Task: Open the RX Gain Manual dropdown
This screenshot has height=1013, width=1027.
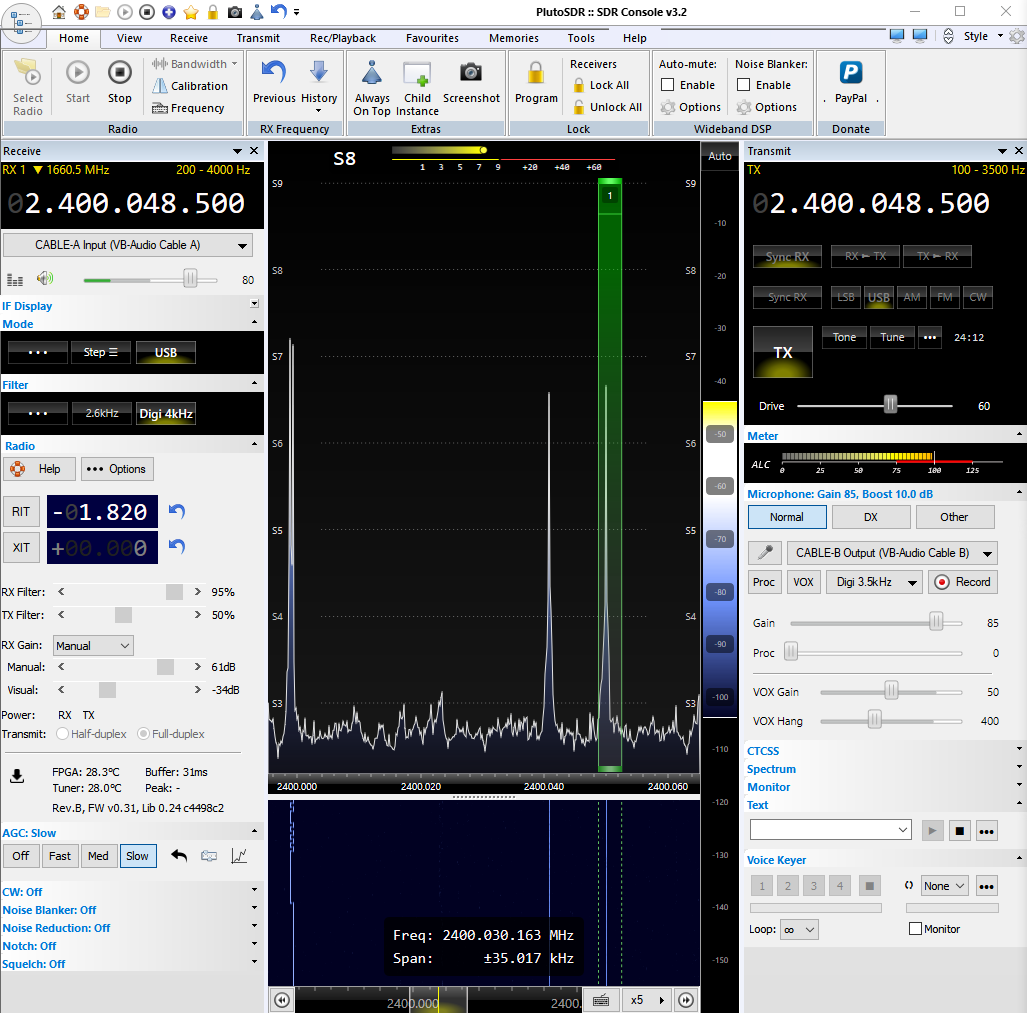Action: (93, 646)
